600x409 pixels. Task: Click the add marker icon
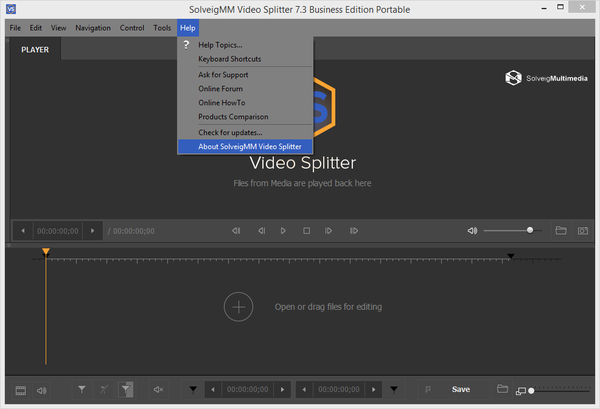tap(82, 389)
